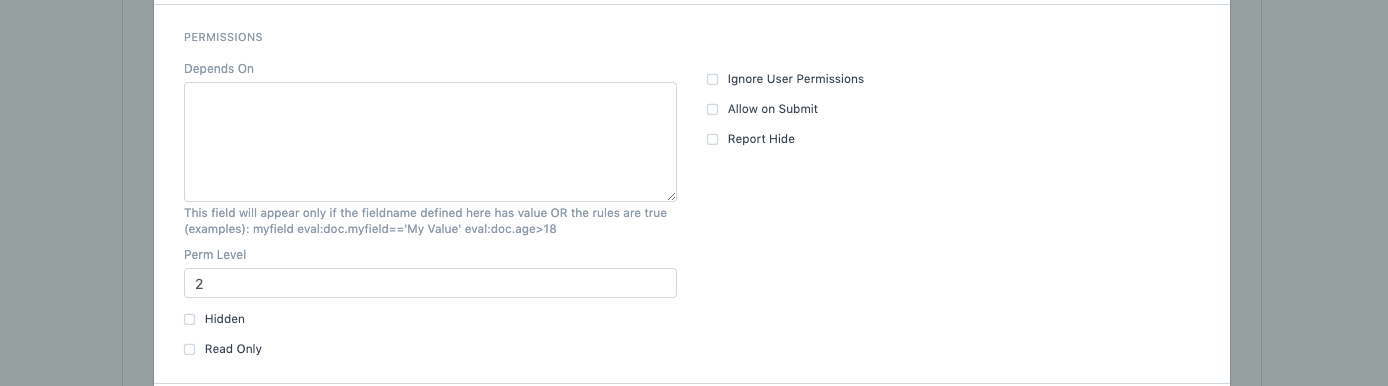Click into the Perm Level input field

[430, 283]
